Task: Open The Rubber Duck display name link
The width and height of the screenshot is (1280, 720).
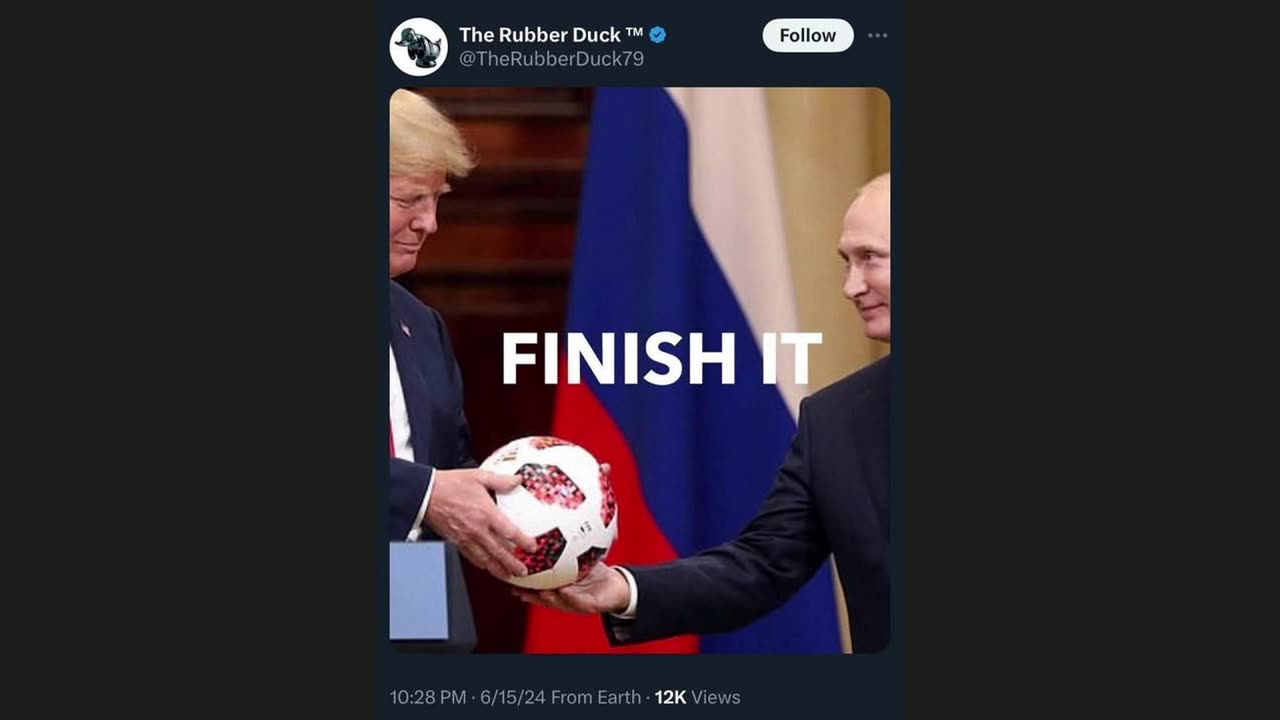Action: tap(551, 35)
